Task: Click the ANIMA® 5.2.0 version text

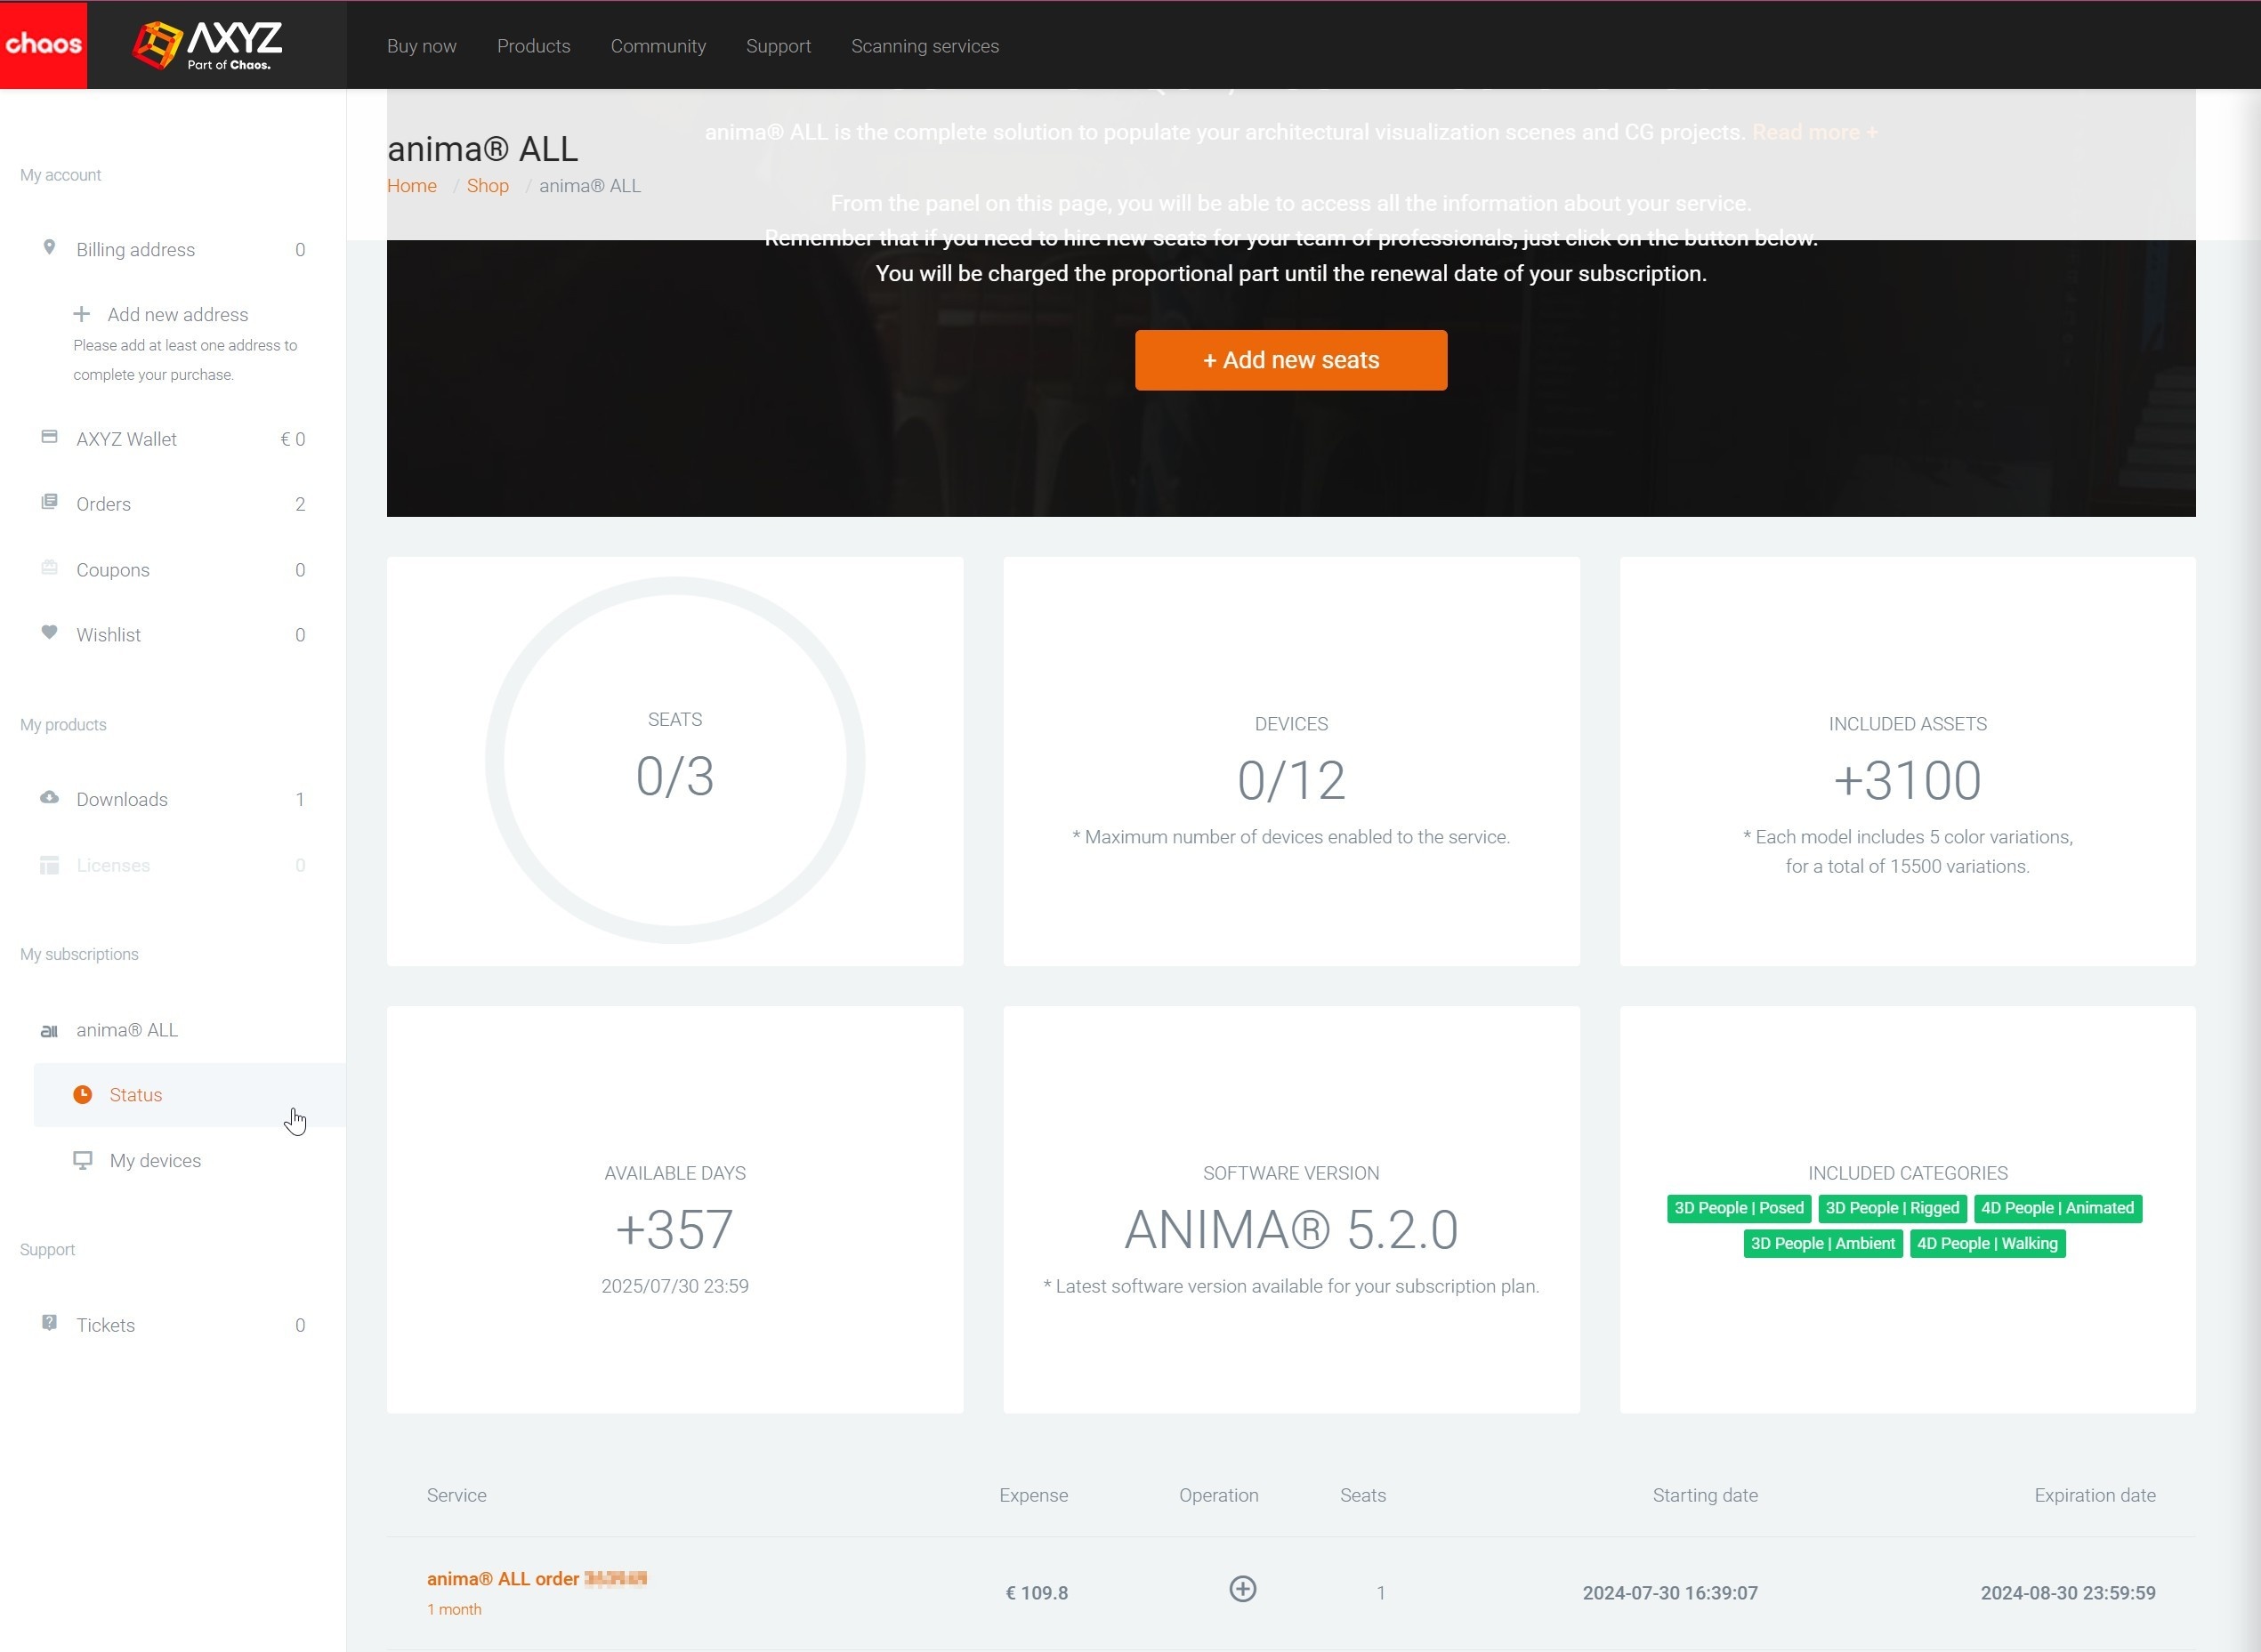Action: click(1291, 1229)
